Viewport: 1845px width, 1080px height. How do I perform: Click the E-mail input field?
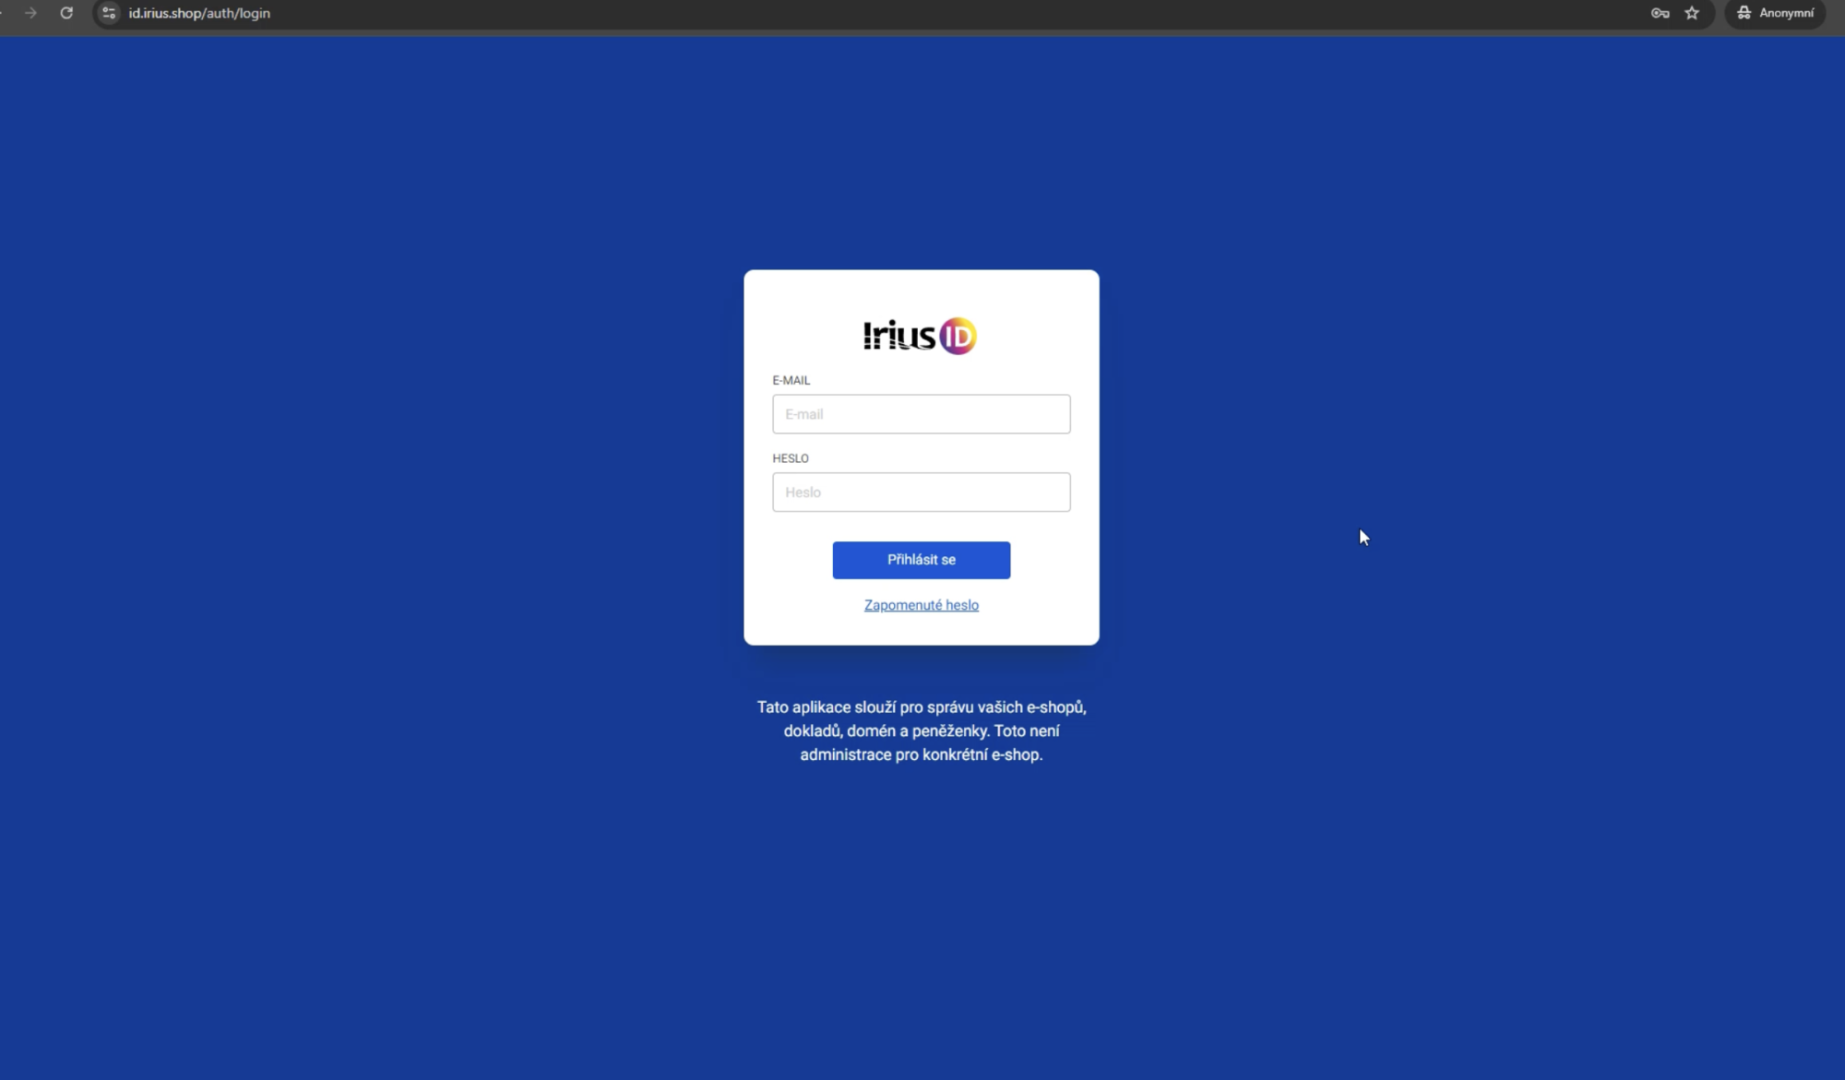pos(921,414)
